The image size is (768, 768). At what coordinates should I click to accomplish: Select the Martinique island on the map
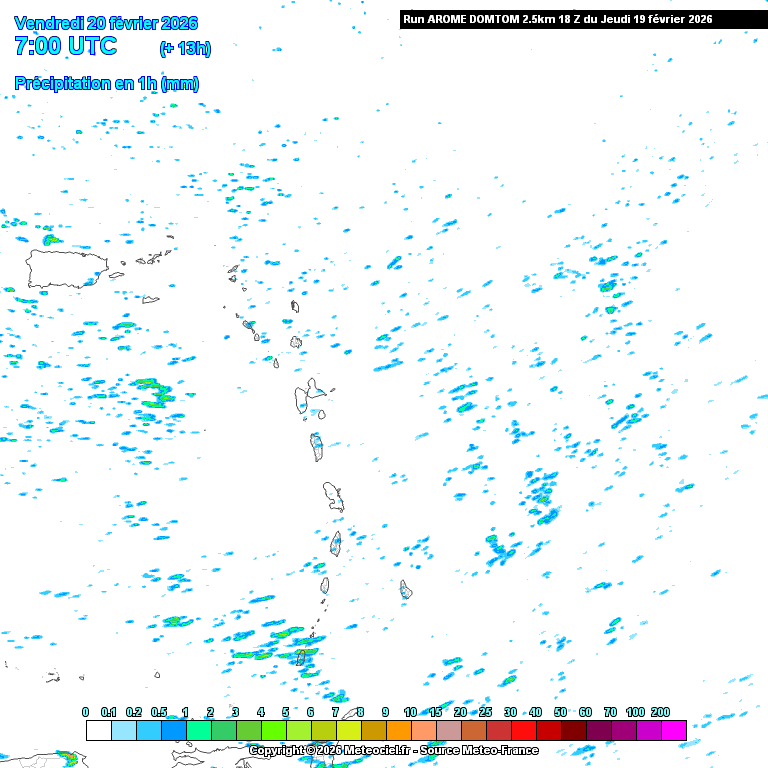pyautogui.click(x=333, y=496)
